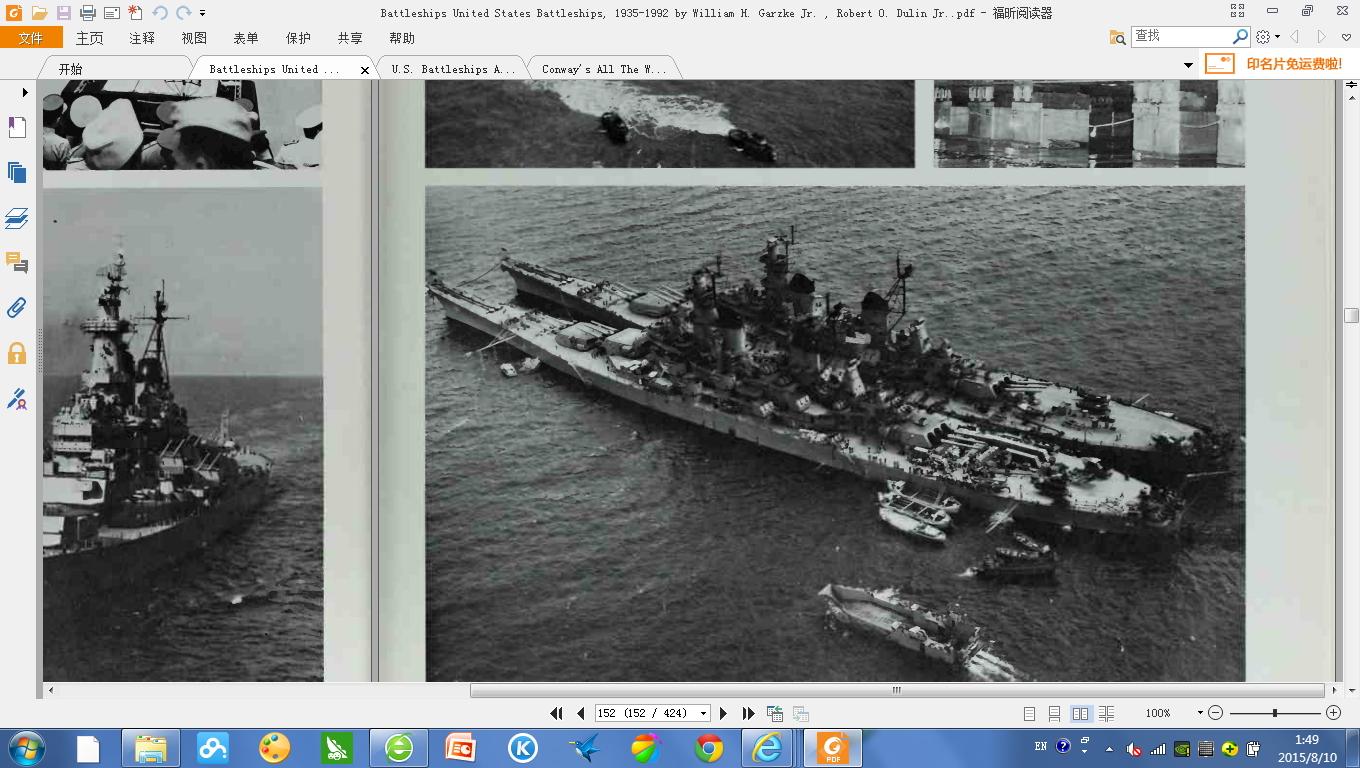Screen dimensions: 1360x768
Task: Select single page view mode
Action: pos(1029,713)
